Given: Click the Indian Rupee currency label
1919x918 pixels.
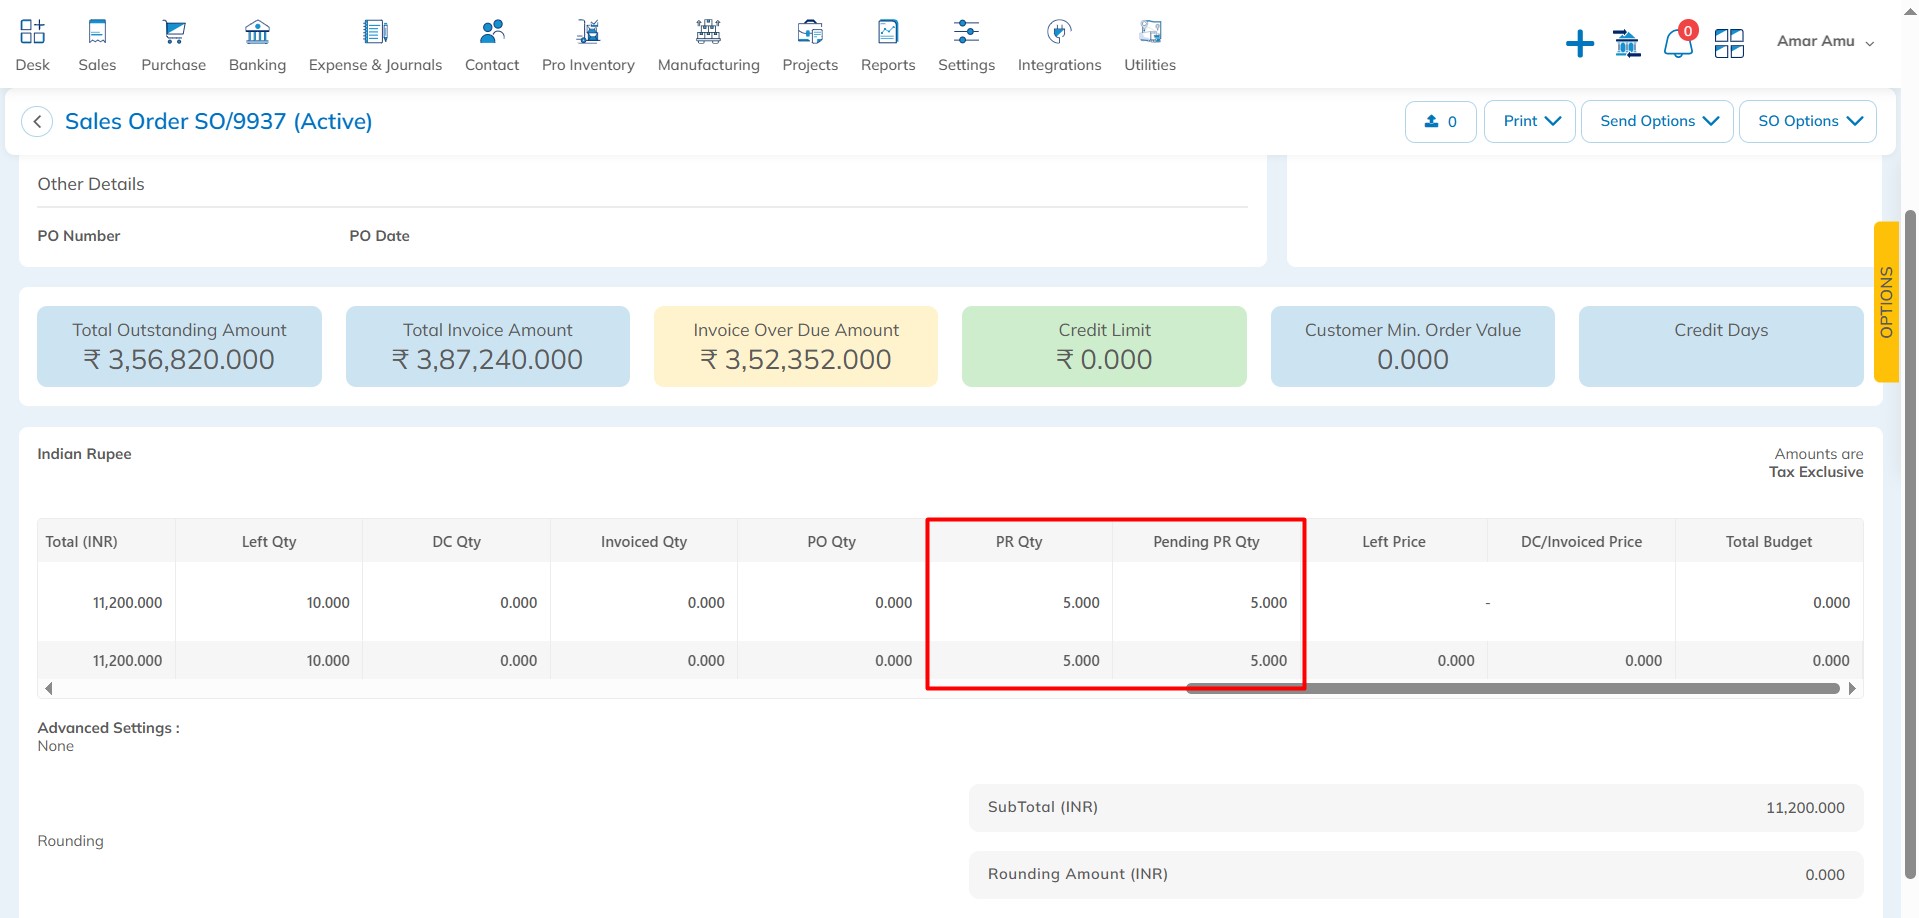Looking at the screenshot, I should coord(84,454).
